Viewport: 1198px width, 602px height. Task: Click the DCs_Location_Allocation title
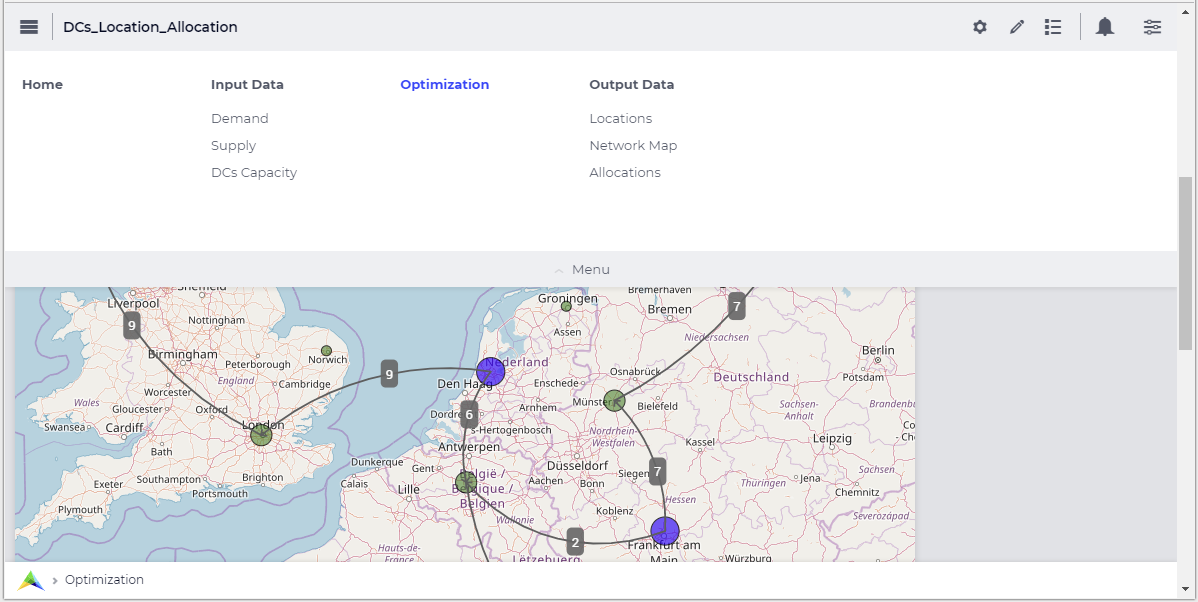coord(151,27)
